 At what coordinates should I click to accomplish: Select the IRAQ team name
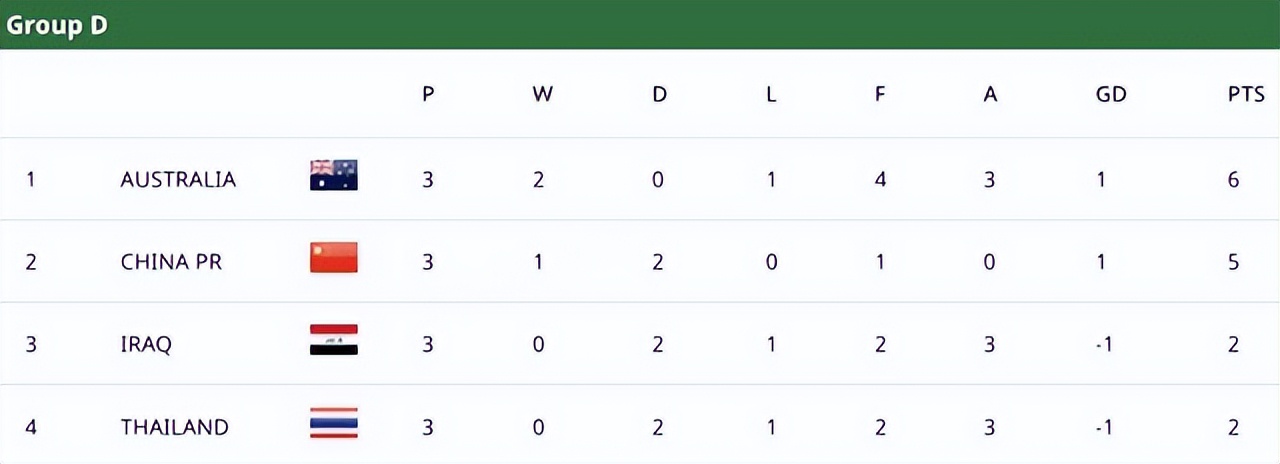[146, 345]
